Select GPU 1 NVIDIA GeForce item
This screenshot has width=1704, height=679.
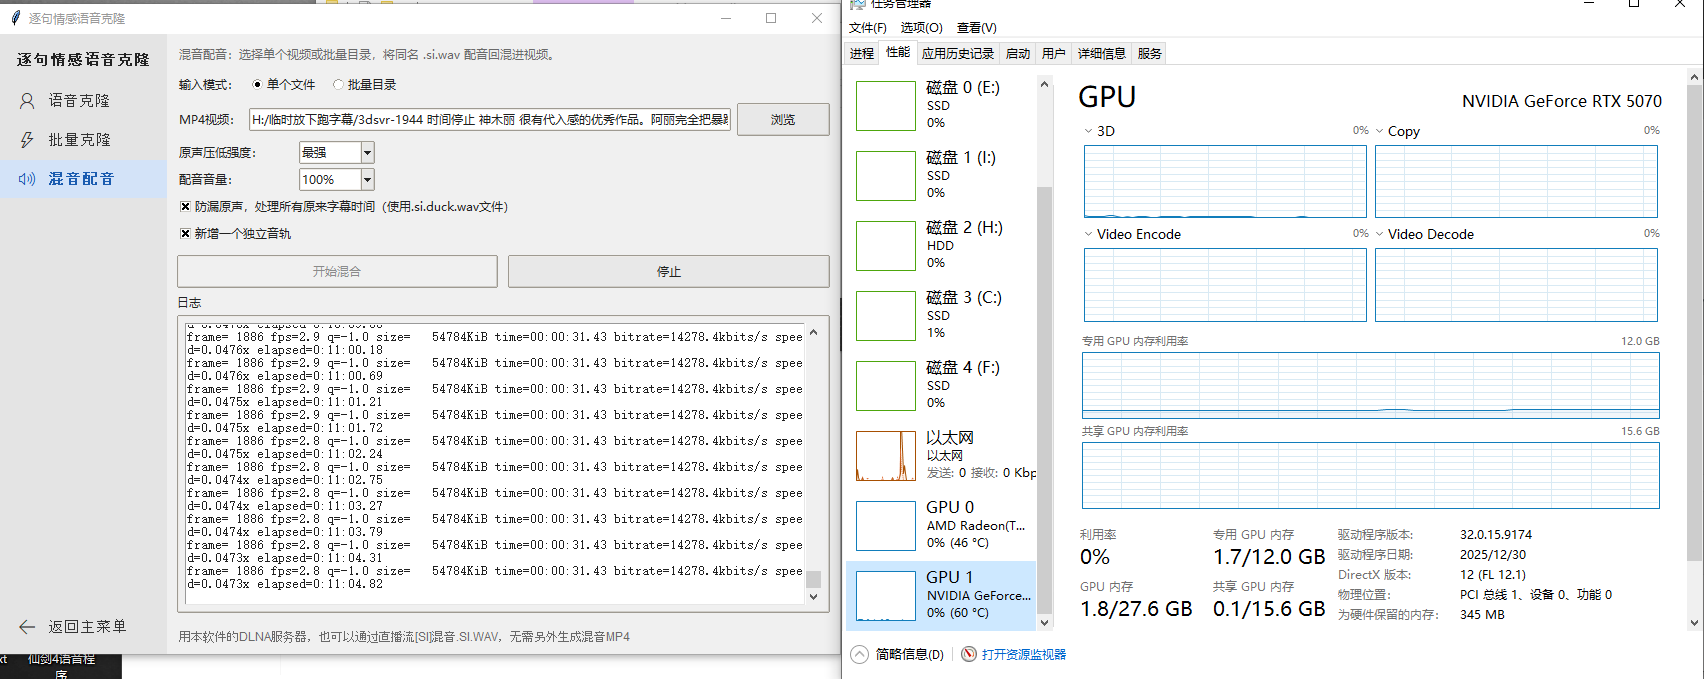(x=941, y=595)
